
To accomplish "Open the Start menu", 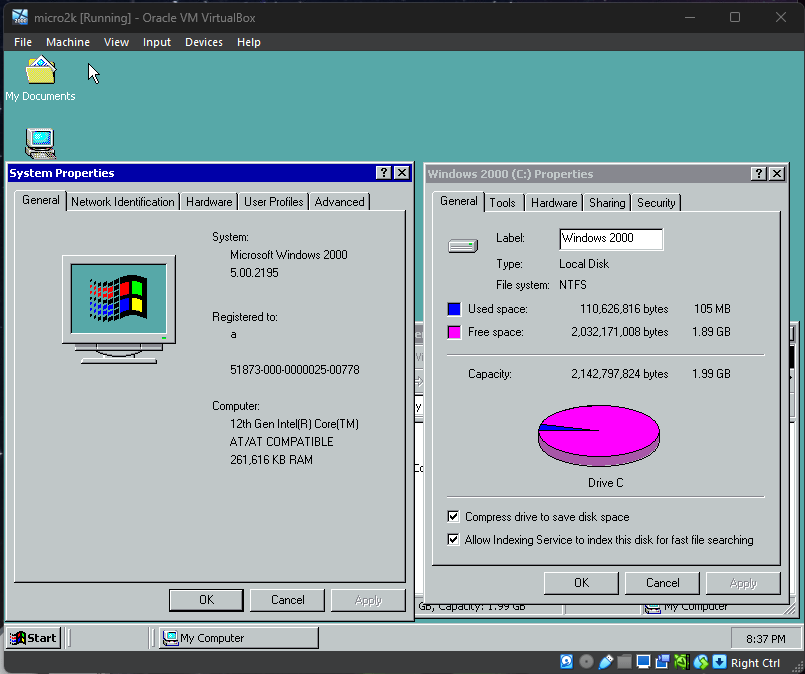I will click(33, 638).
